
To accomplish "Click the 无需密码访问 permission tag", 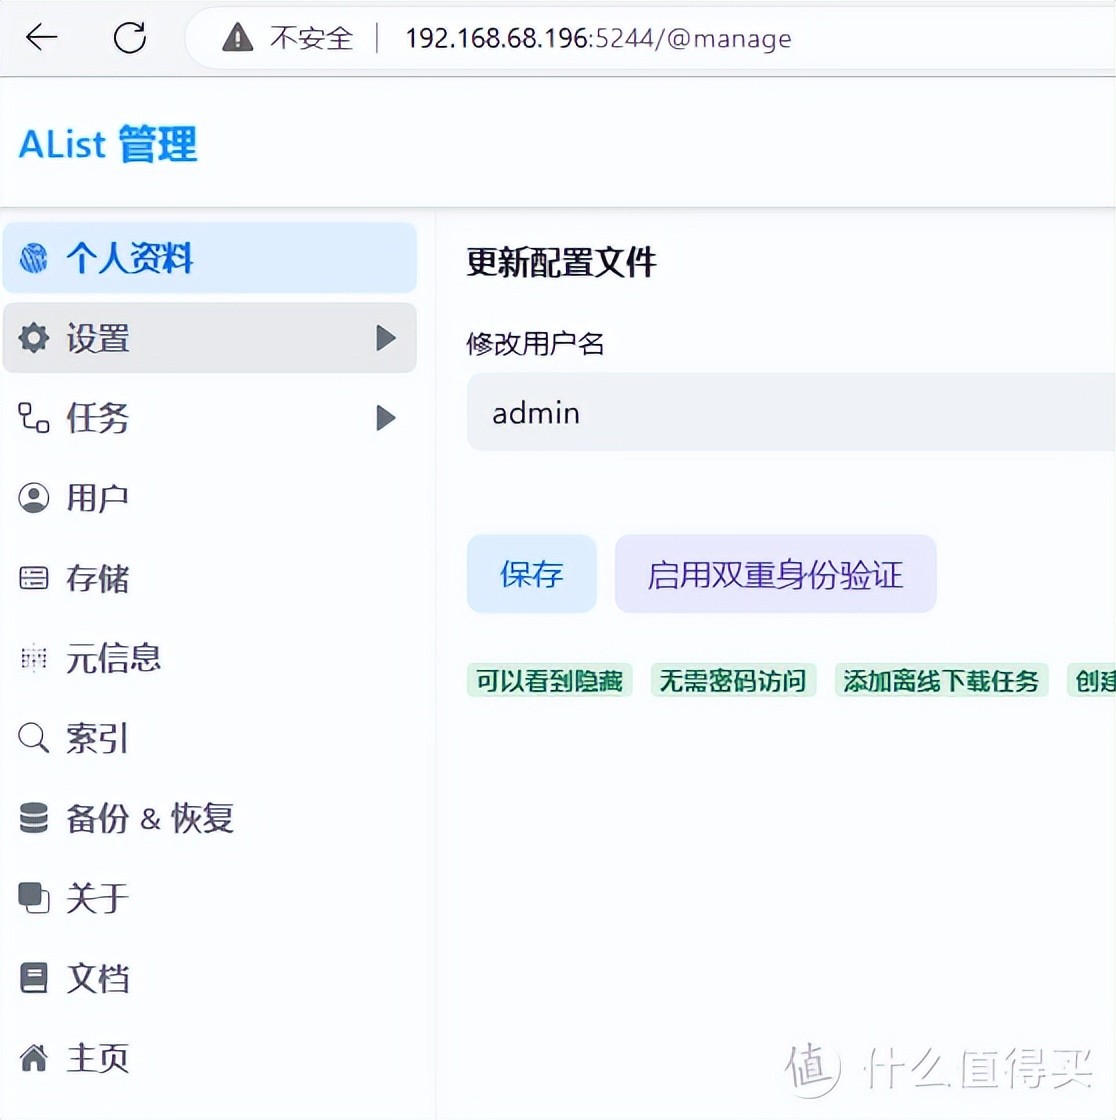I will (733, 680).
